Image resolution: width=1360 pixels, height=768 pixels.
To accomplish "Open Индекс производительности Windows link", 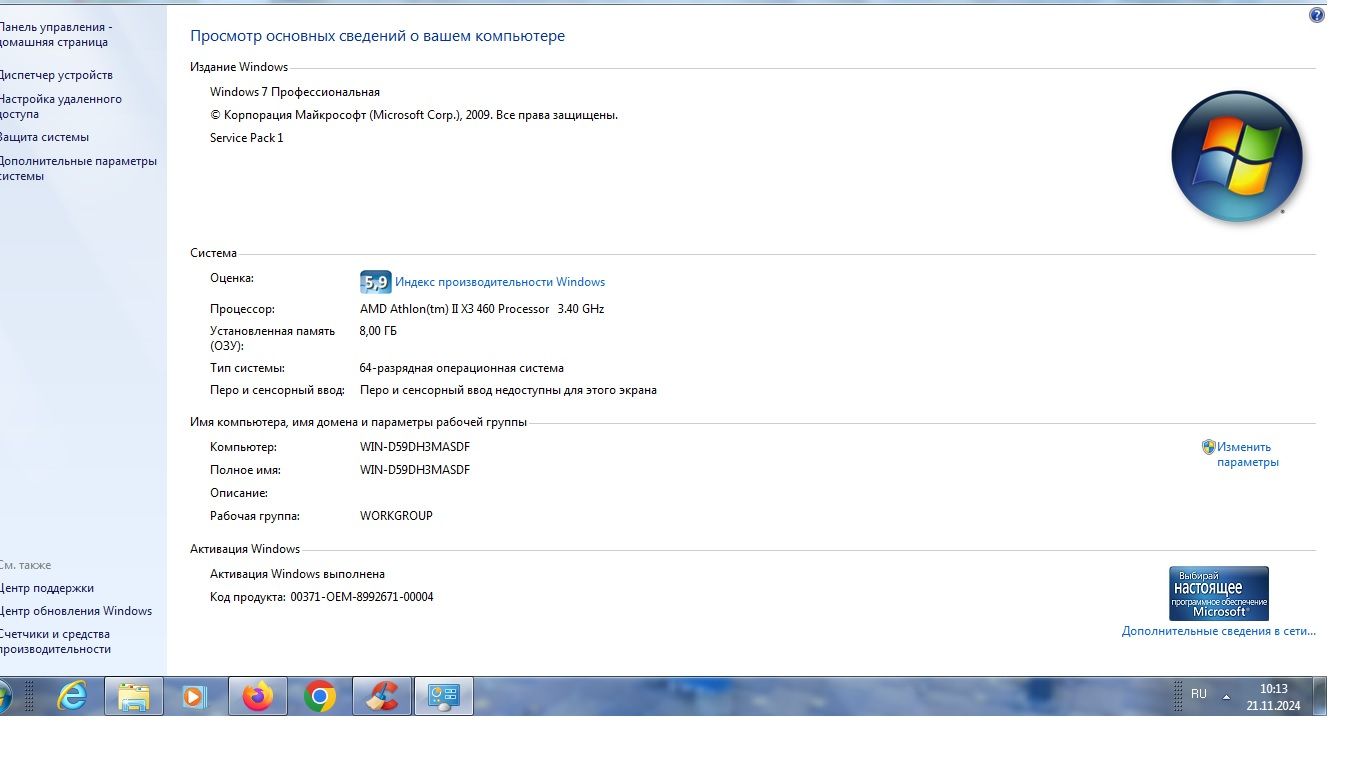I will click(x=500, y=282).
